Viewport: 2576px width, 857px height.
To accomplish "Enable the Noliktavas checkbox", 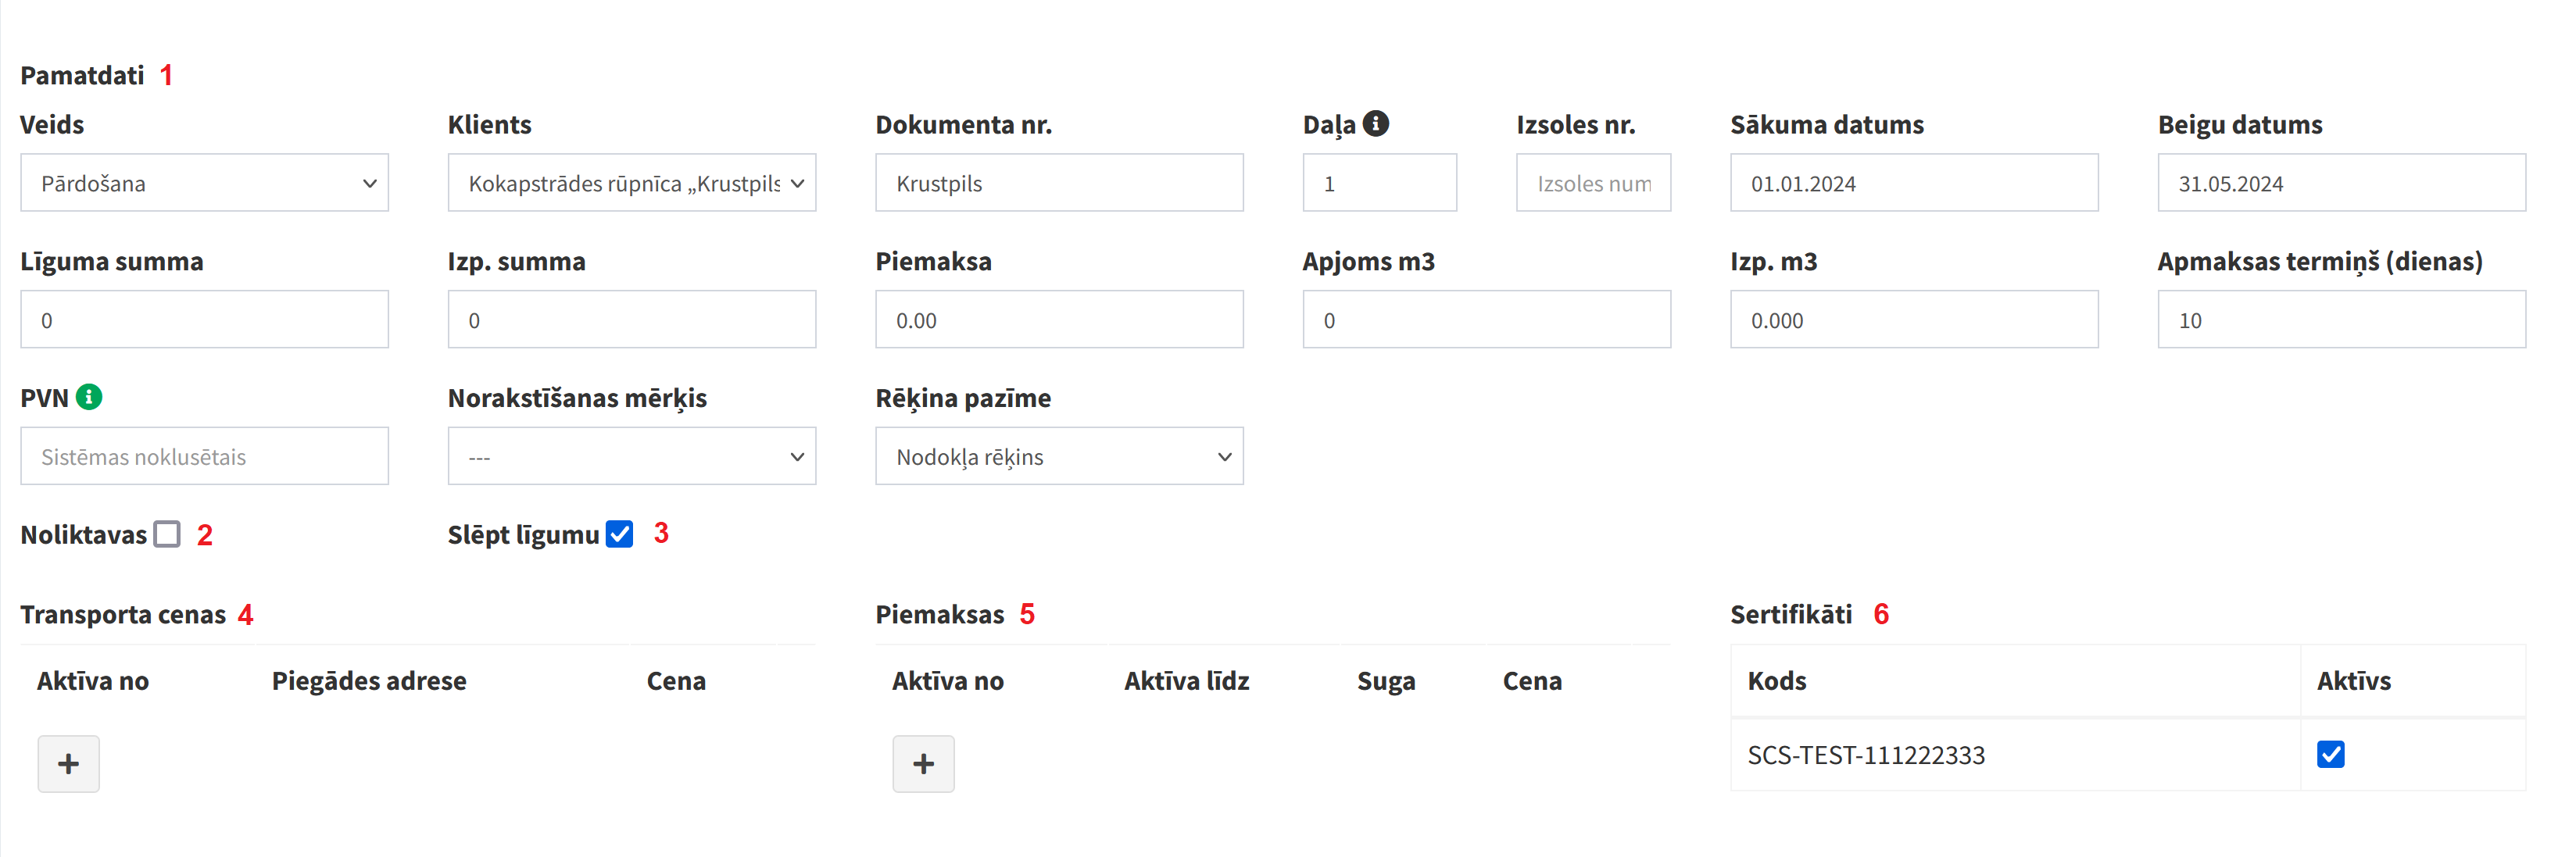I will click(167, 534).
